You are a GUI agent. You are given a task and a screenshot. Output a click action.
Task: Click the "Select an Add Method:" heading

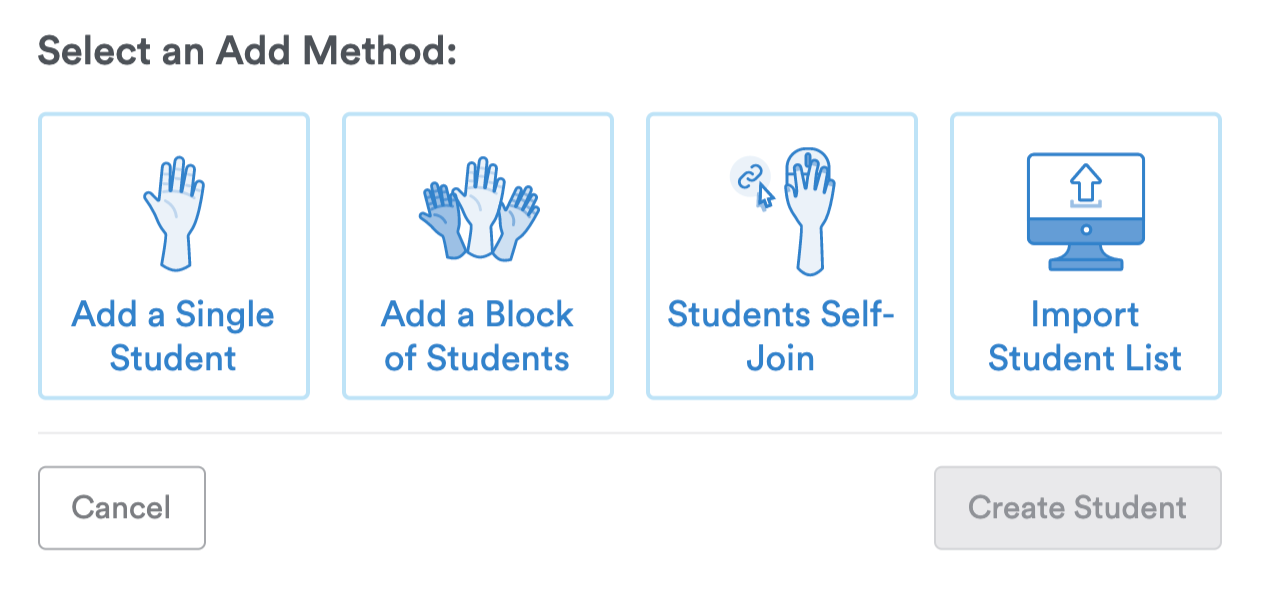[x=247, y=51]
